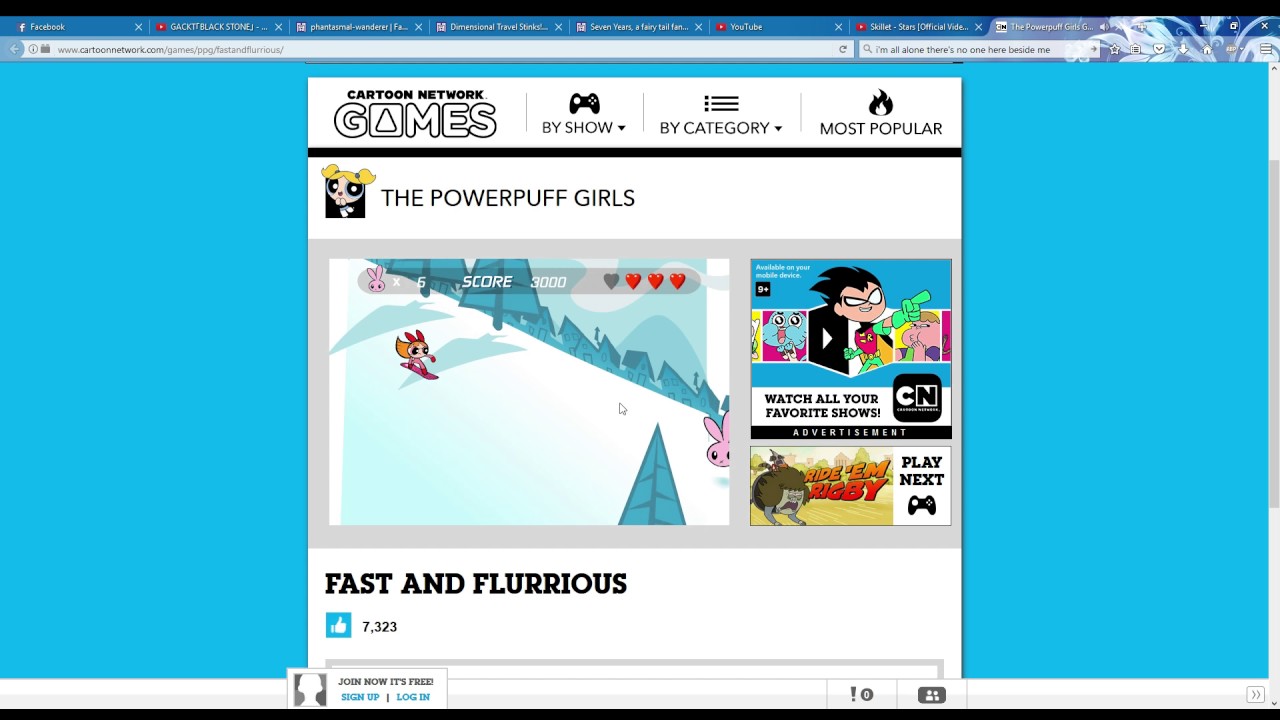This screenshot has height=720, width=1280.
Task: Go to the browser home page icon
Action: [1207, 49]
